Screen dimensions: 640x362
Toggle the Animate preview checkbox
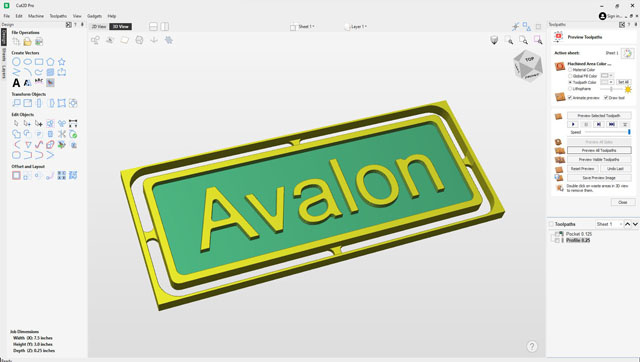(570, 98)
